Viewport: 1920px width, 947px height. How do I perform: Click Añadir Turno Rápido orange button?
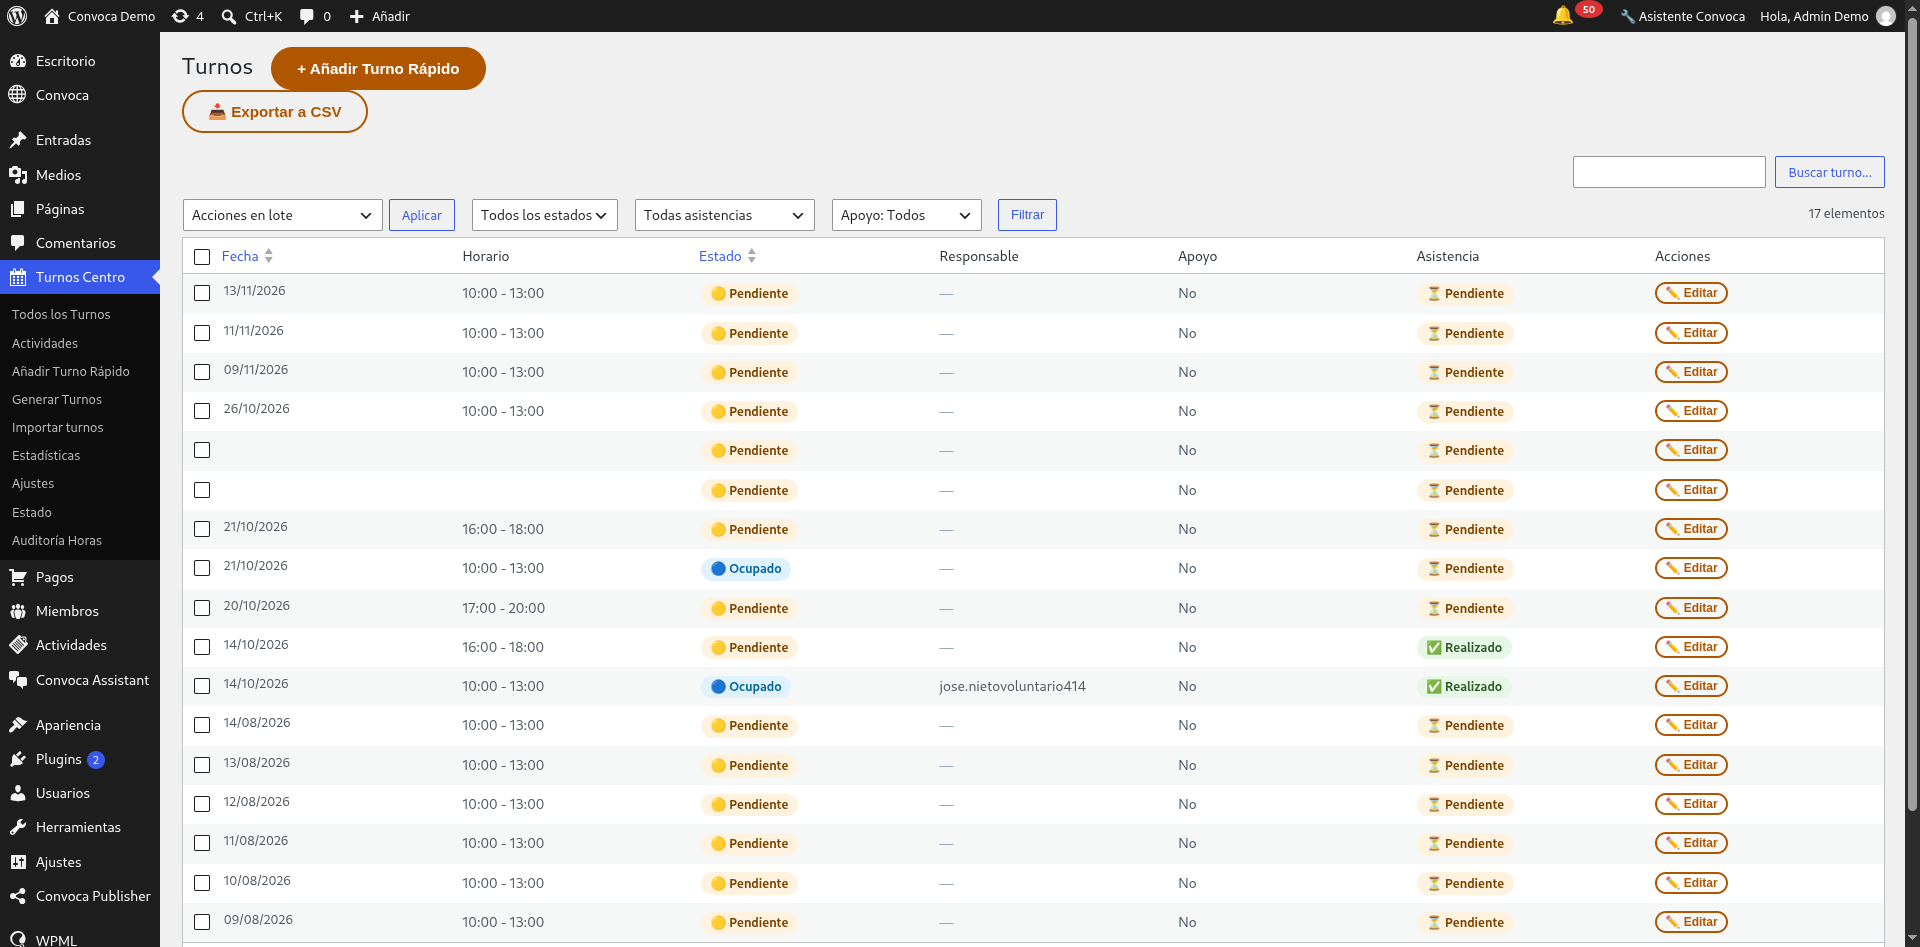(x=378, y=69)
